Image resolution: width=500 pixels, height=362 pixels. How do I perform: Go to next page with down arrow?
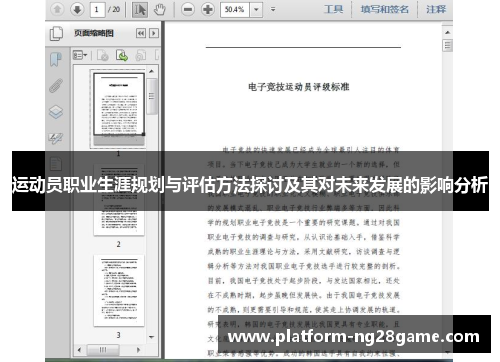[77, 9]
